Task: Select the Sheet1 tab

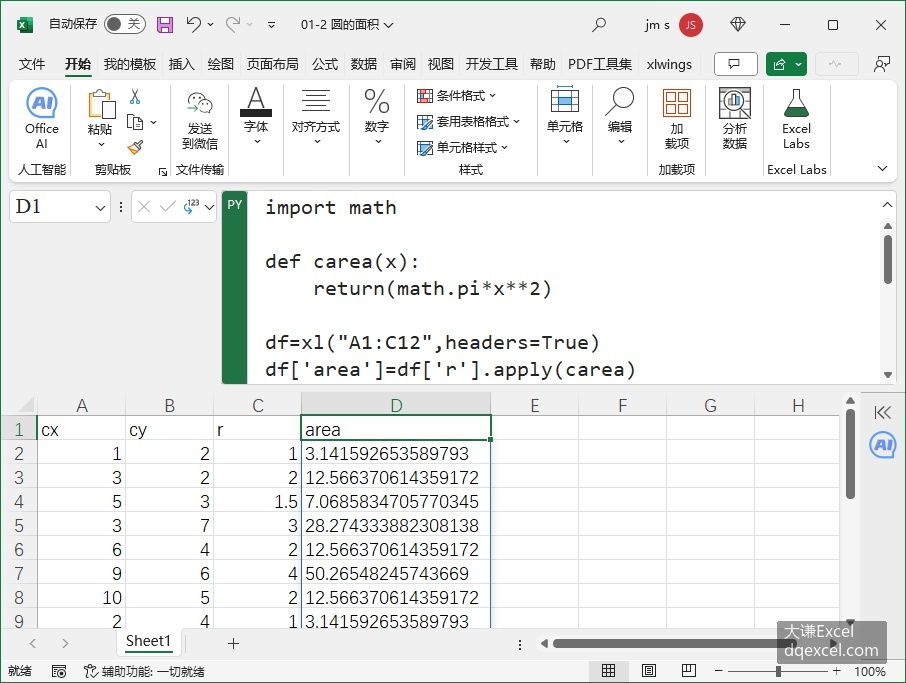Action: click(x=148, y=641)
